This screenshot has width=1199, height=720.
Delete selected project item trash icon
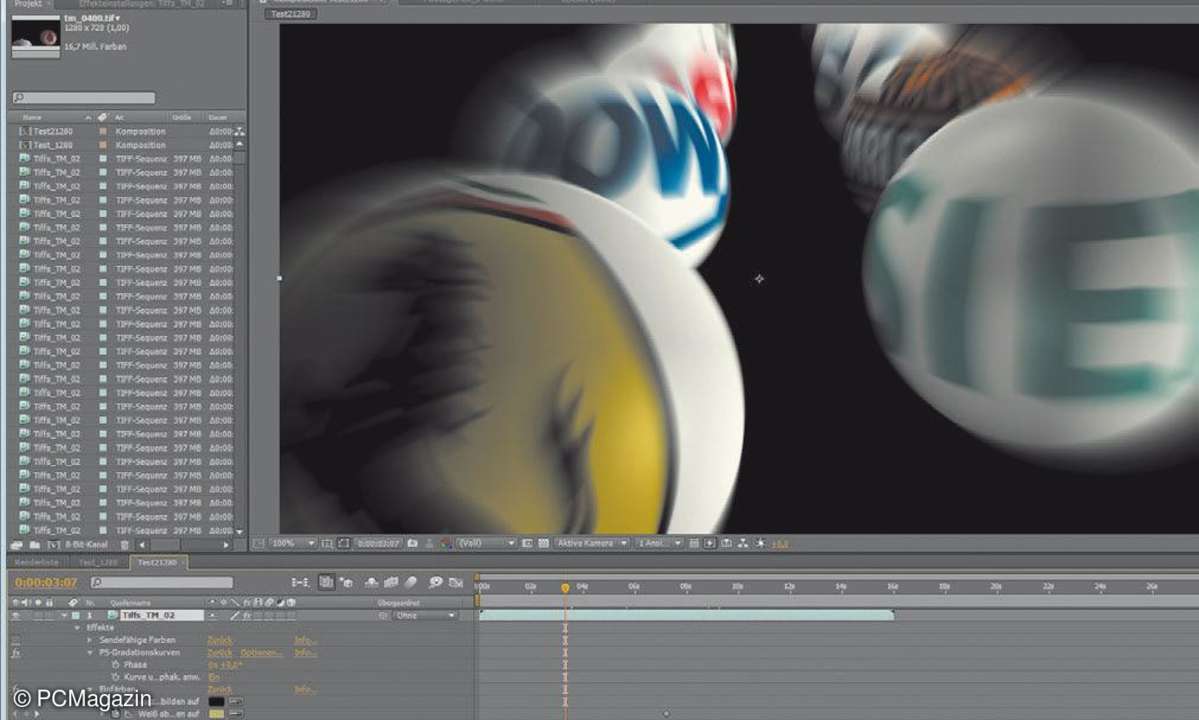point(125,545)
